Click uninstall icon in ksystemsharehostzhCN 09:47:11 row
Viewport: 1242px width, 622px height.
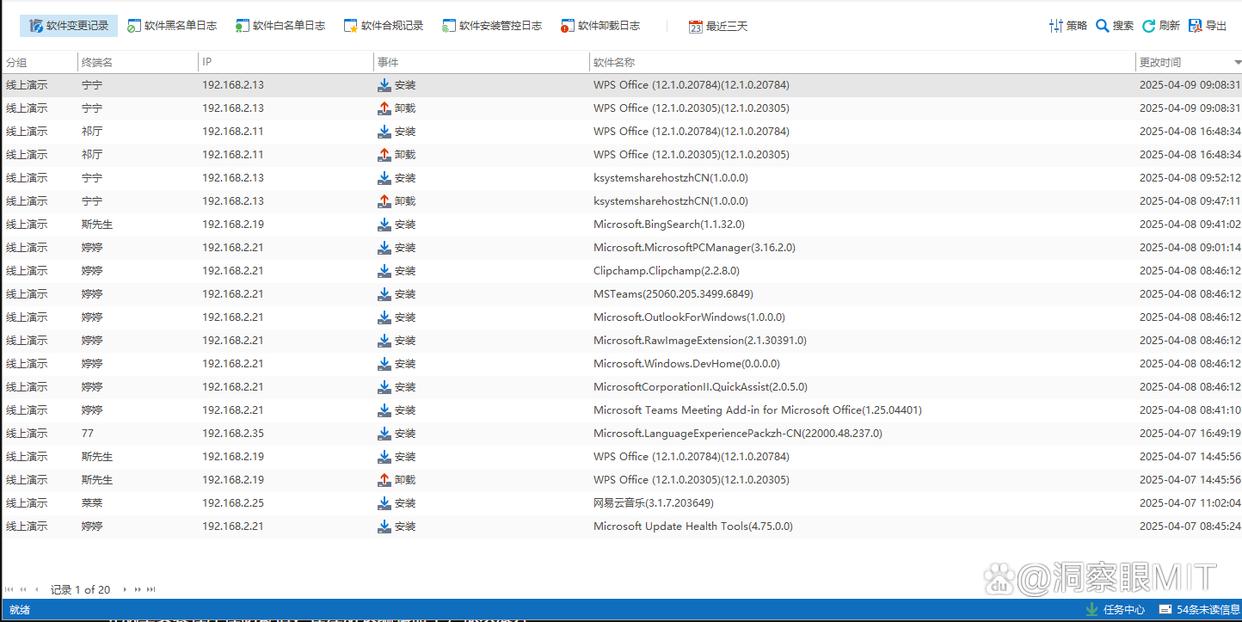click(x=384, y=201)
